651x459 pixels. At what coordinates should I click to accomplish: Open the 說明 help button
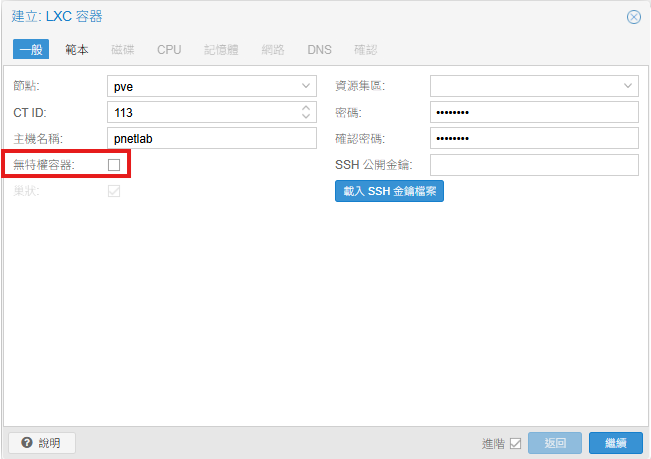coord(41,443)
